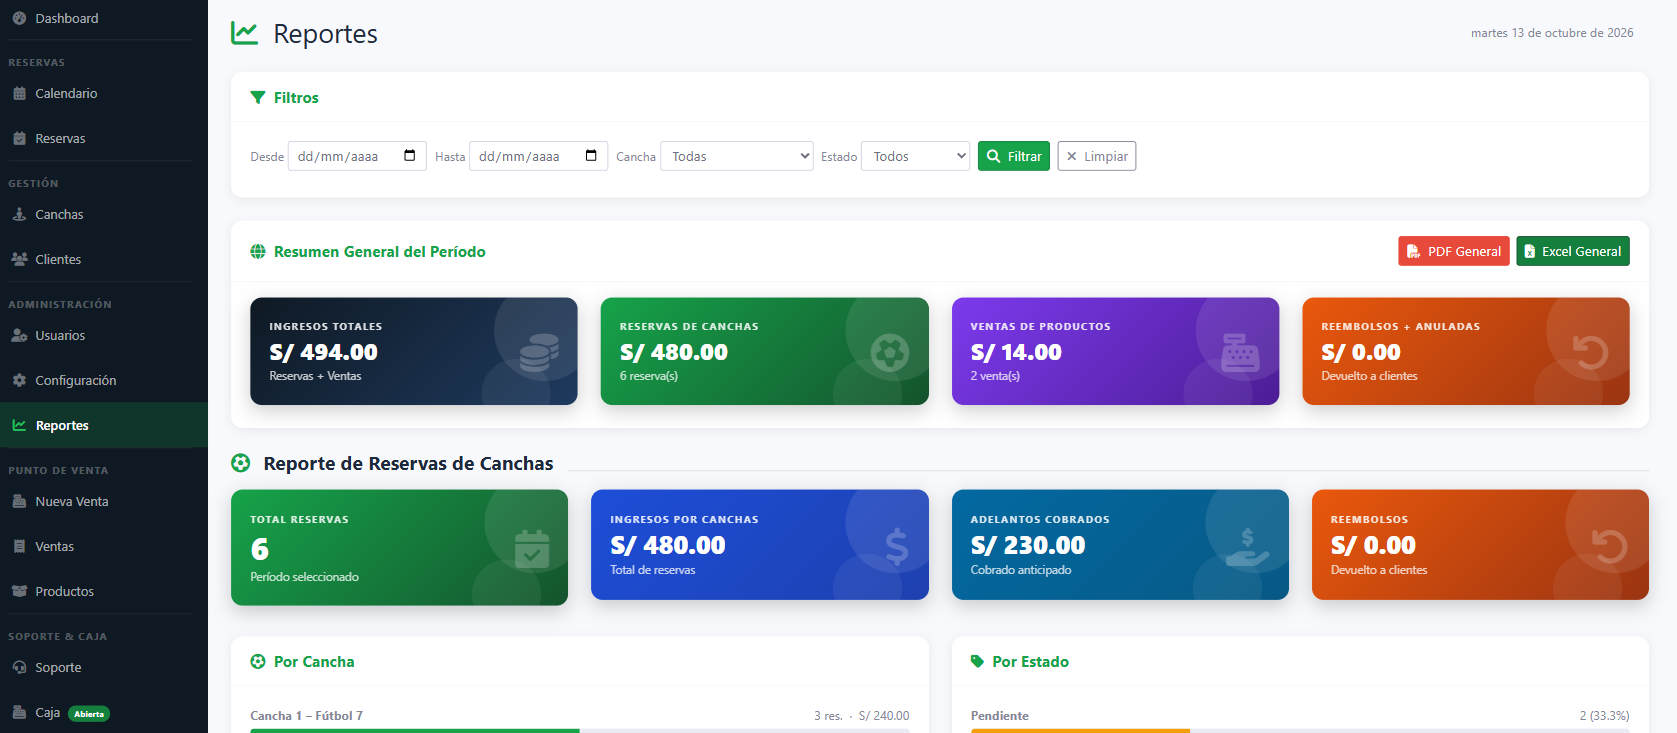Open the Desde date picker calendar icon
Screen dimensions: 1677x733
(410, 156)
